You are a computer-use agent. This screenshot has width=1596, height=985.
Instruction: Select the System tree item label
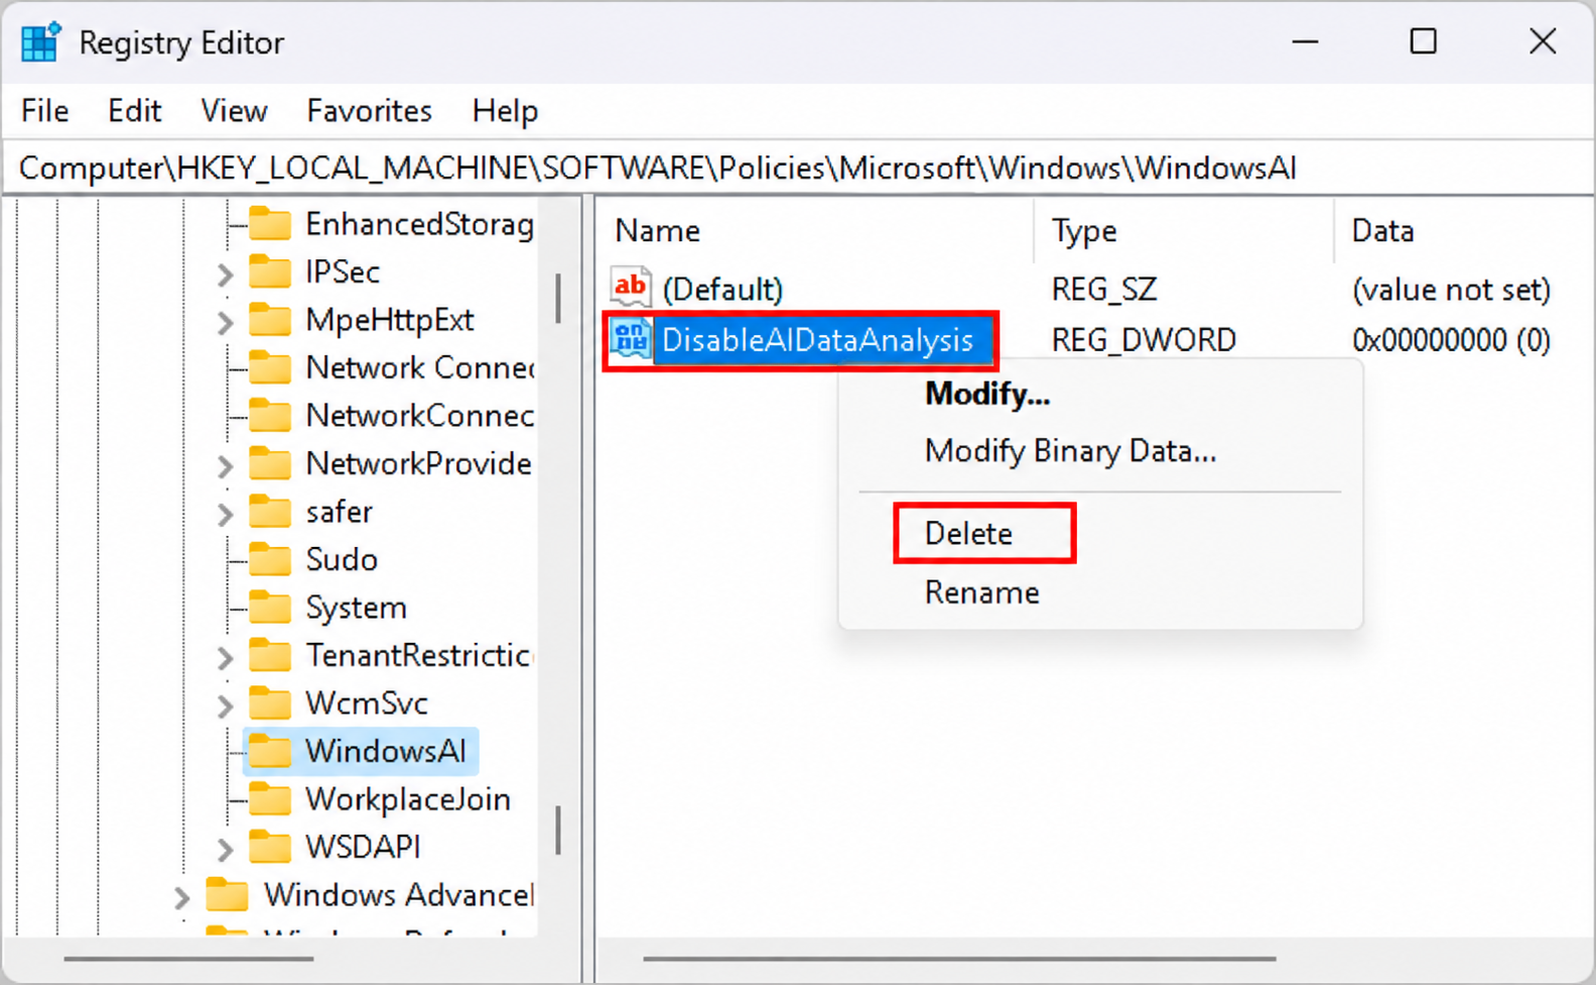coord(356,608)
